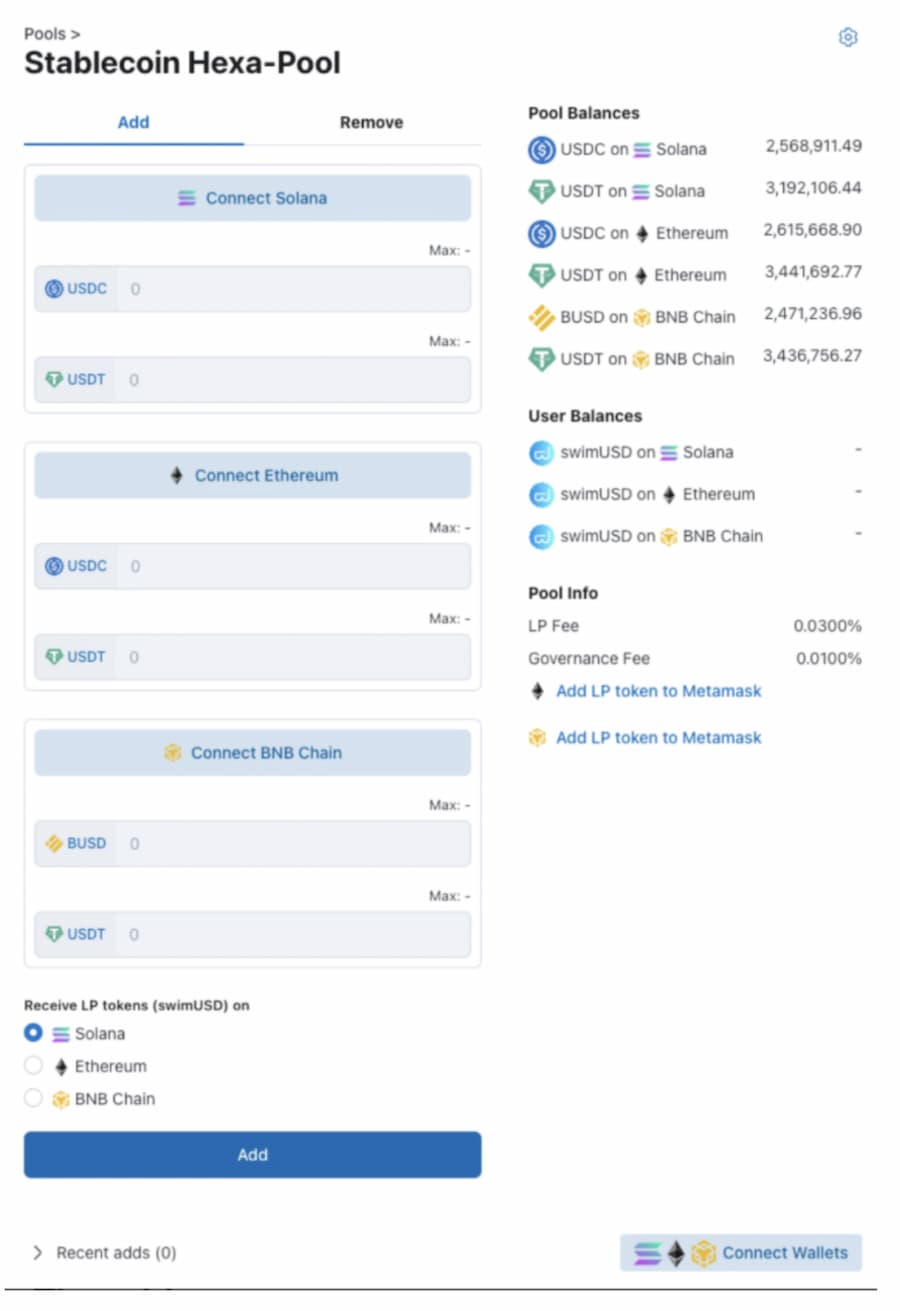This screenshot has height=1311, width=900.
Task: Click Solana logo next to Solana radio option
Action: pos(61,1034)
